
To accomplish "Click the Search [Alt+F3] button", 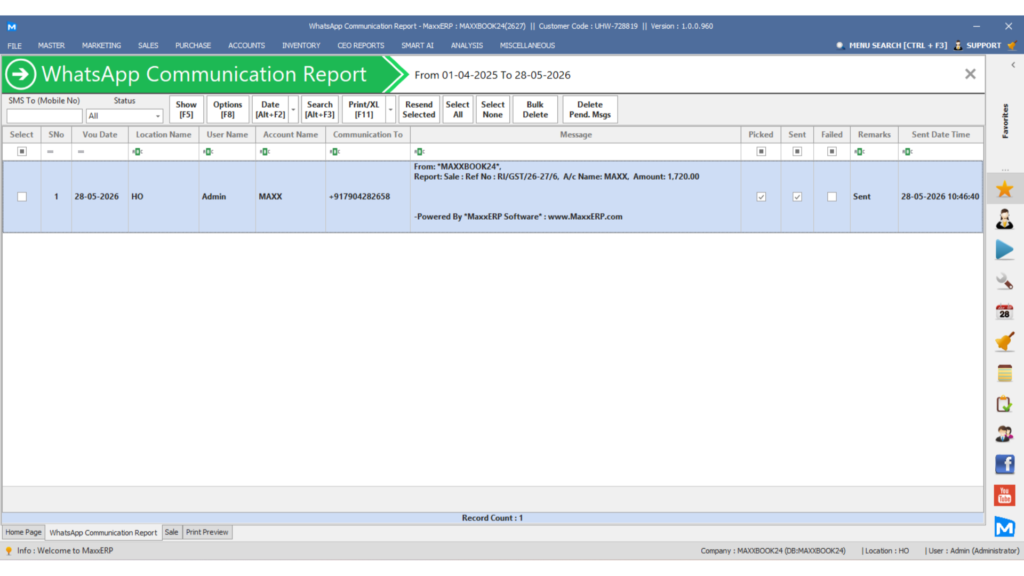I will point(320,110).
